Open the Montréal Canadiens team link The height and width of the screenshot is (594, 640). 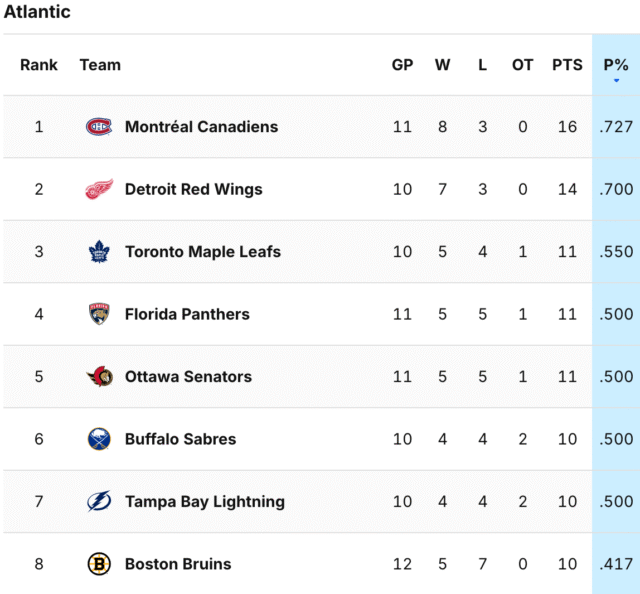[x=201, y=127]
